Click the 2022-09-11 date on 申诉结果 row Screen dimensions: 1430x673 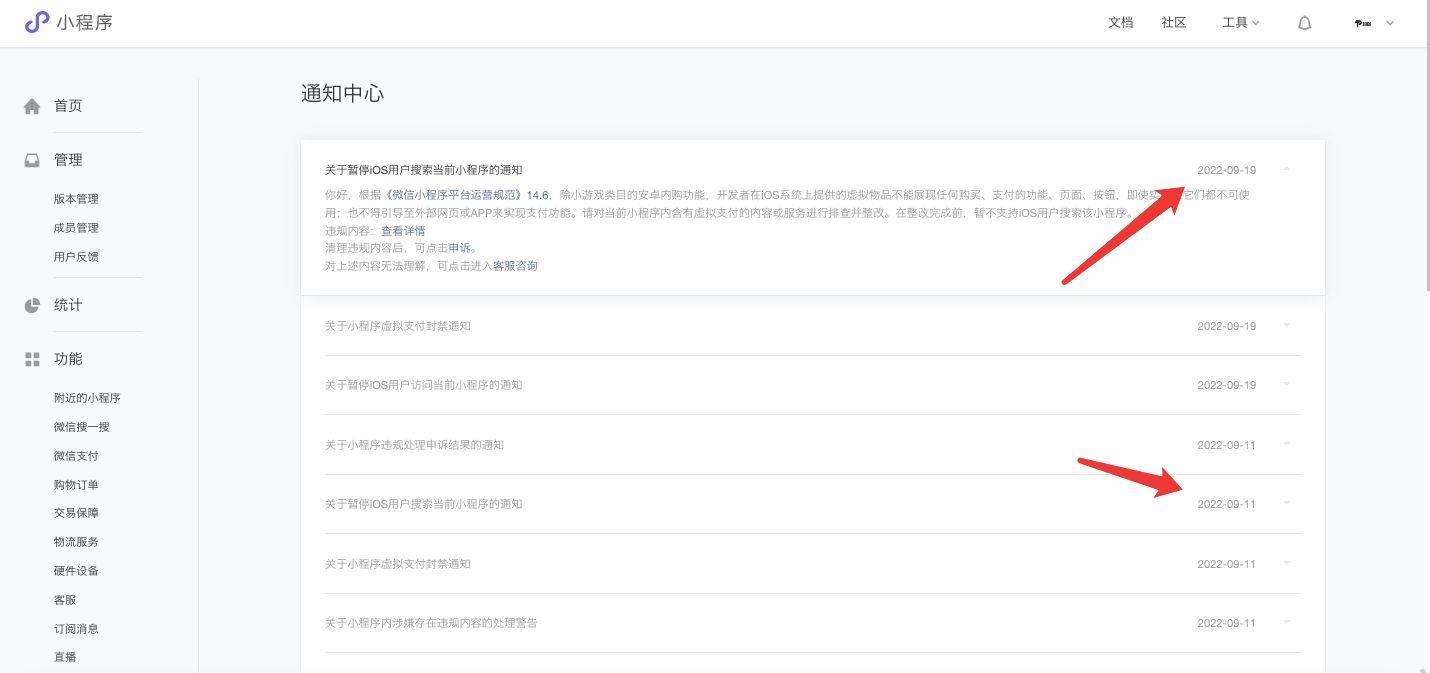click(x=1226, y=445)
